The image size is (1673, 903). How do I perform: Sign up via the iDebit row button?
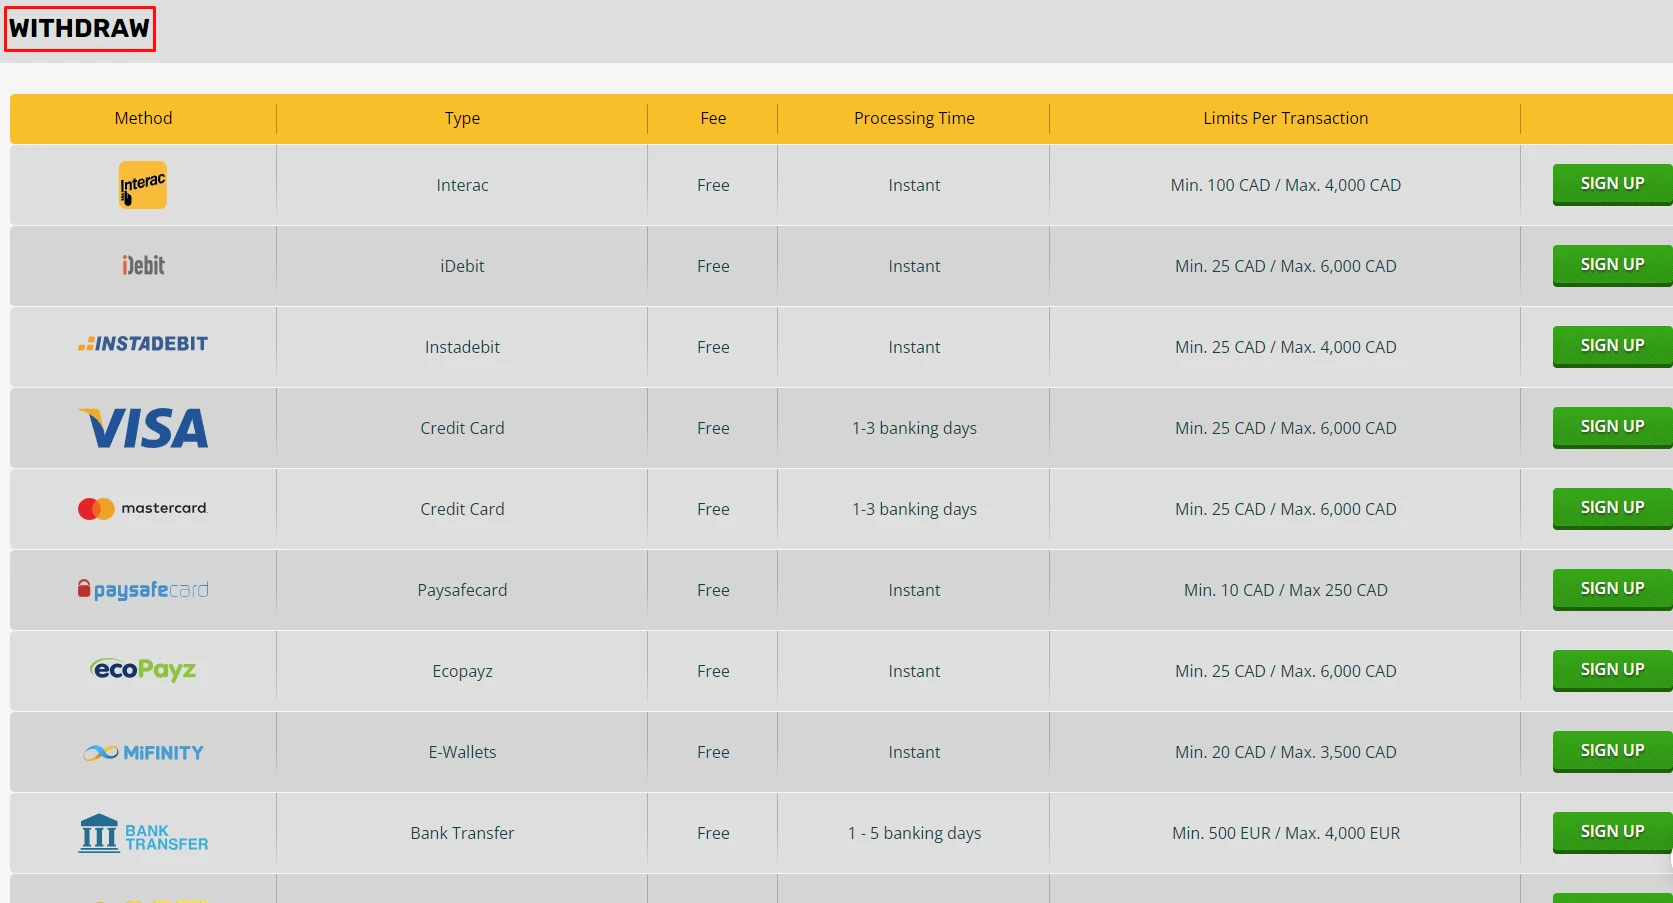[1612, 265]
